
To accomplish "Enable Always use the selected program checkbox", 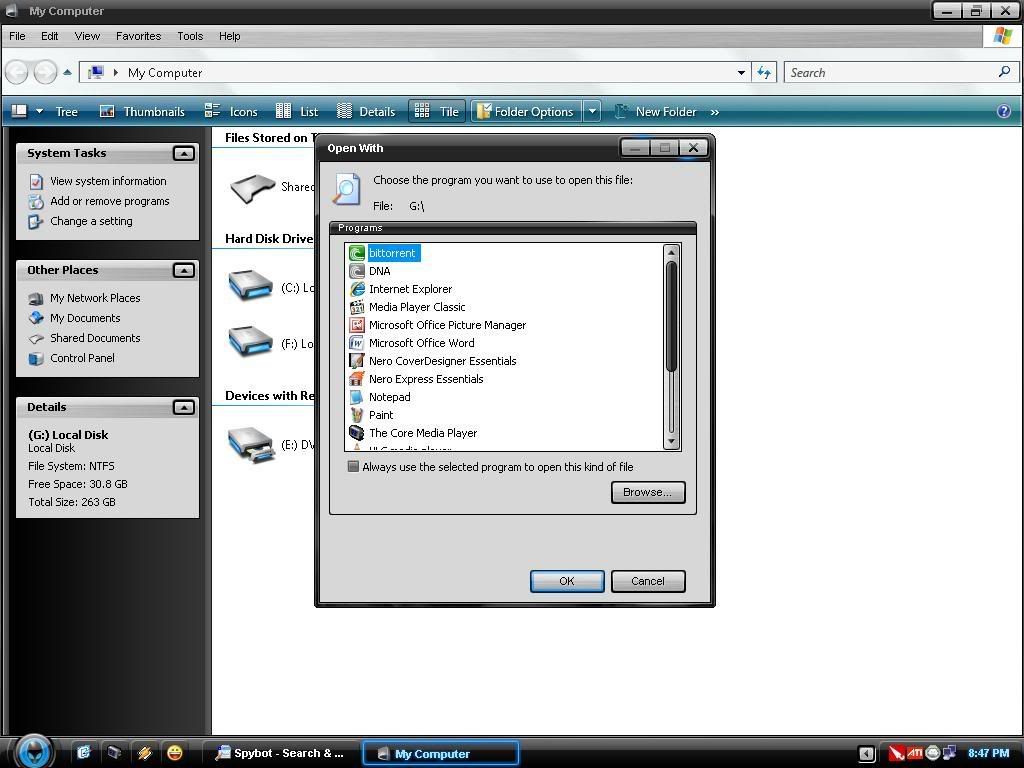I will tap(353, 466).
